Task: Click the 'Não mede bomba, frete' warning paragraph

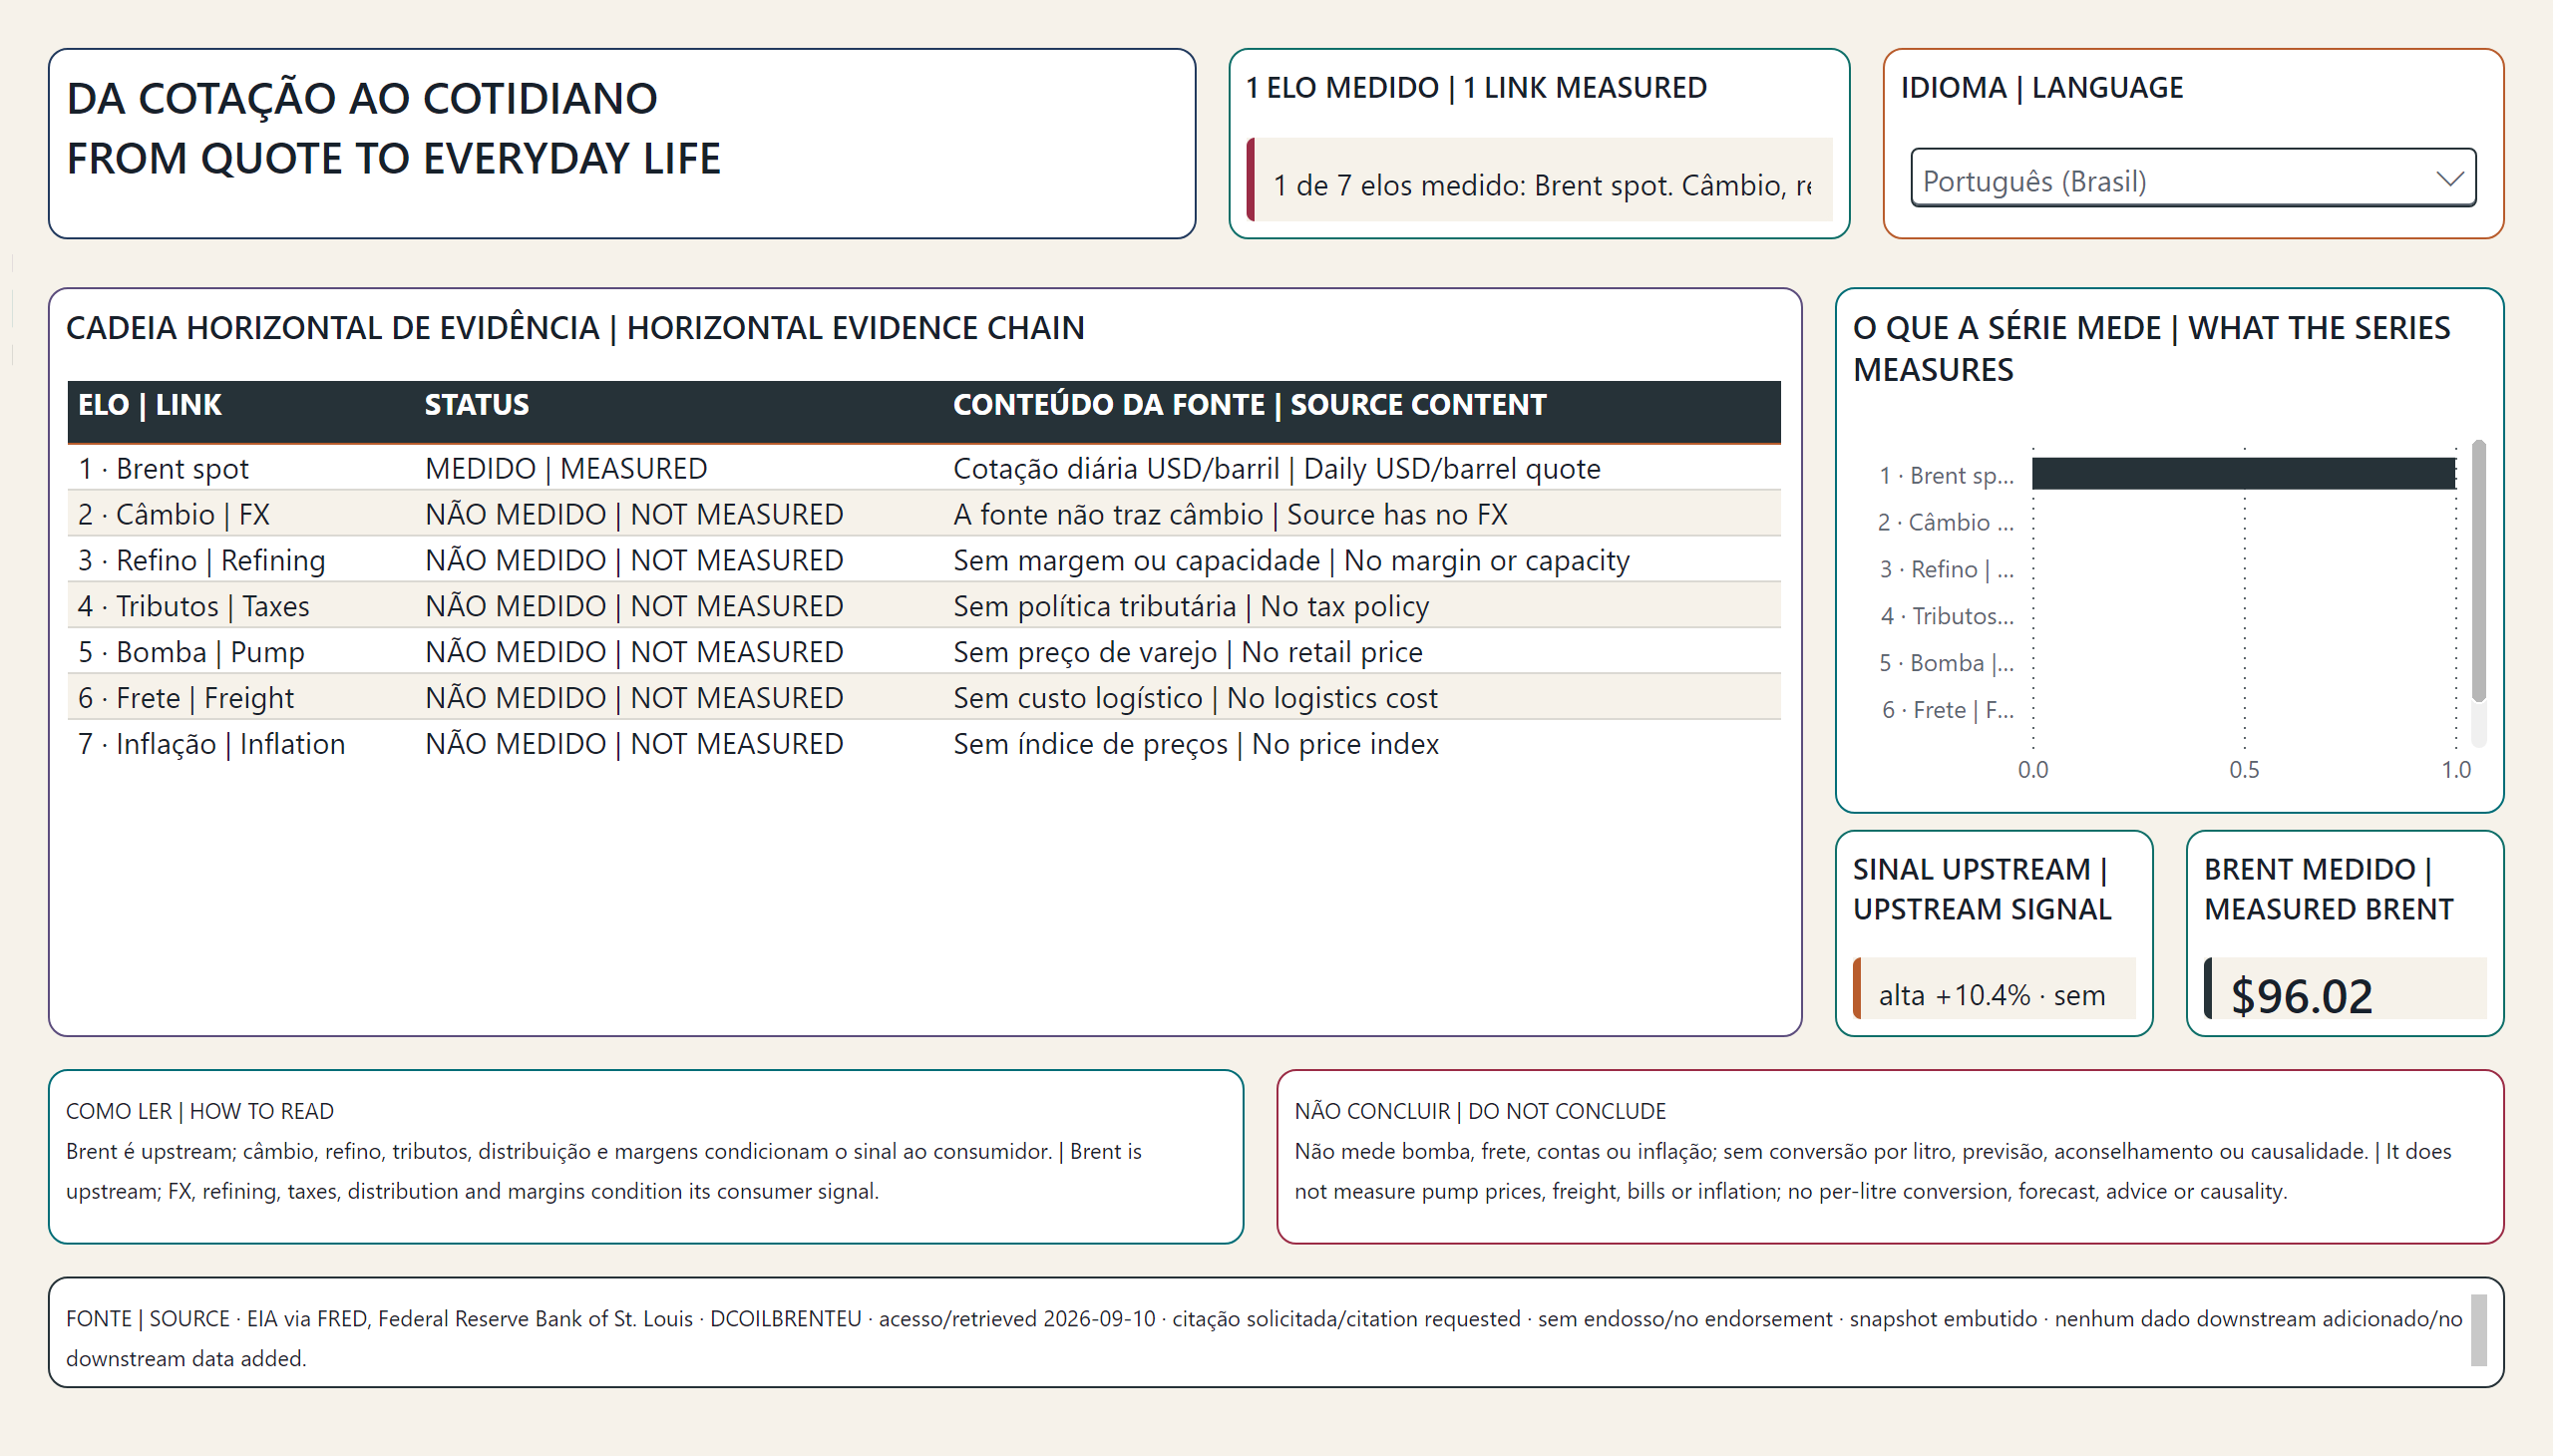Action: (1872, 1171)
